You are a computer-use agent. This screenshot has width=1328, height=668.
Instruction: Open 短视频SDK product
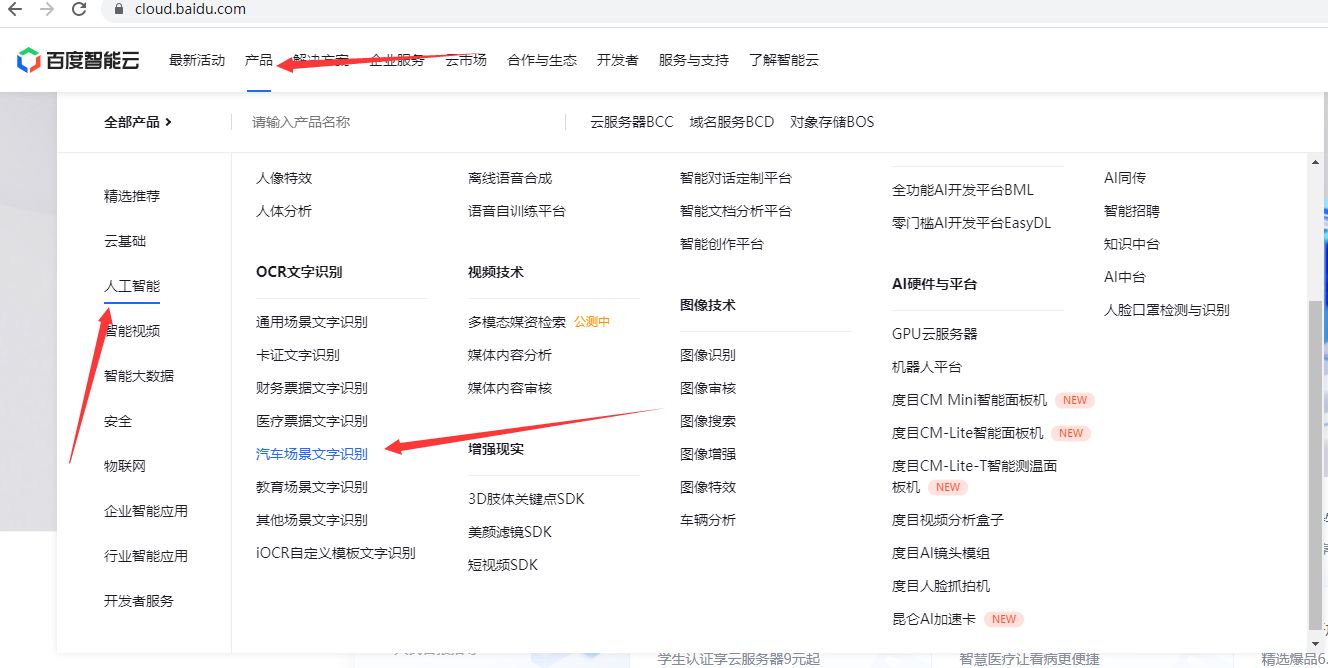(503, 565)
